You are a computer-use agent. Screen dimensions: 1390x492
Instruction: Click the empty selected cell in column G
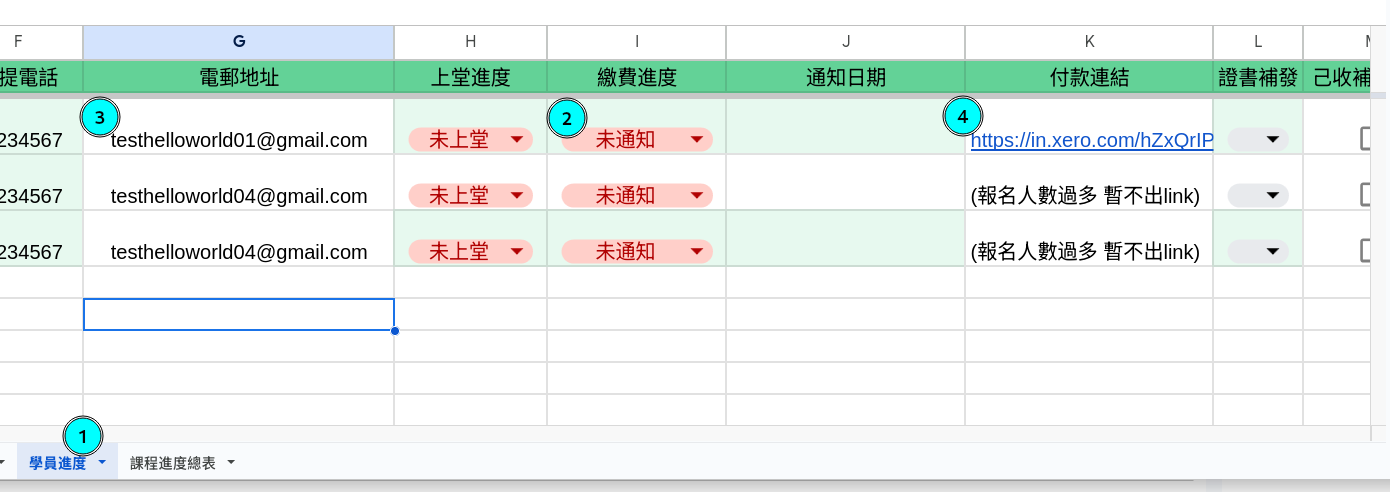point(238,314)
